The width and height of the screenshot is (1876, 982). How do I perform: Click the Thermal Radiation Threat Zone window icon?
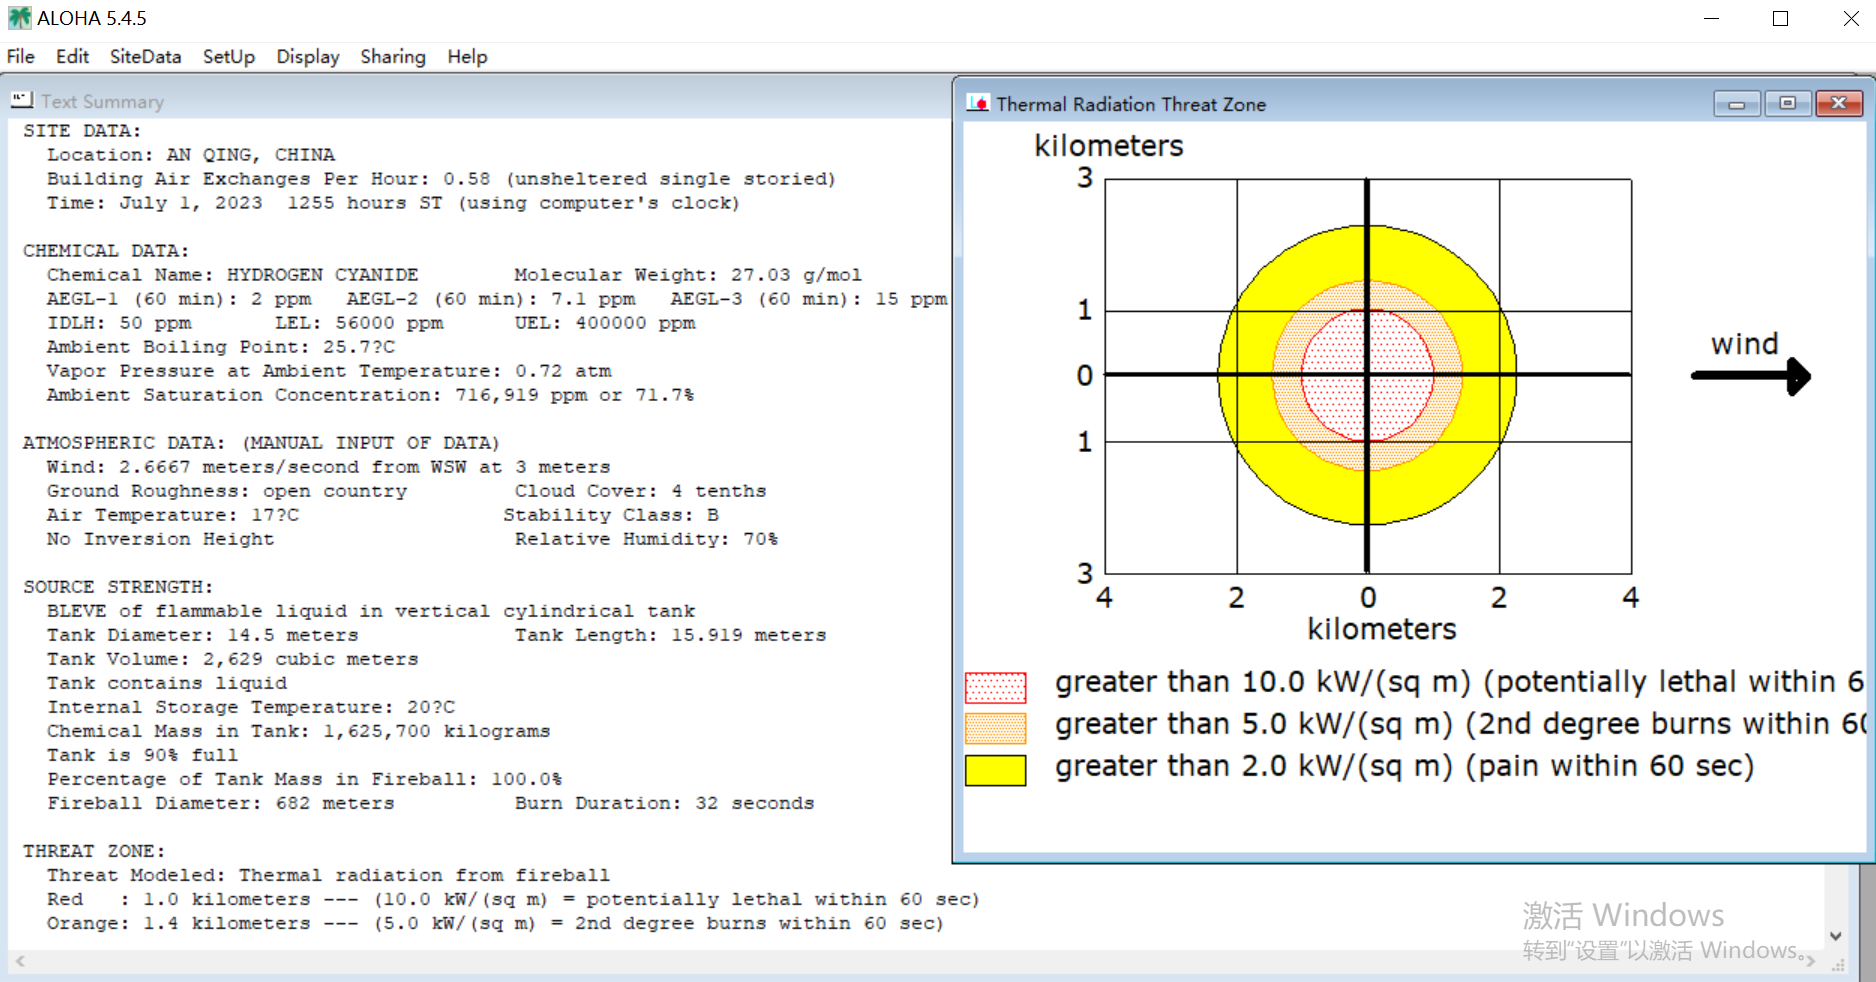coord(978,103)
